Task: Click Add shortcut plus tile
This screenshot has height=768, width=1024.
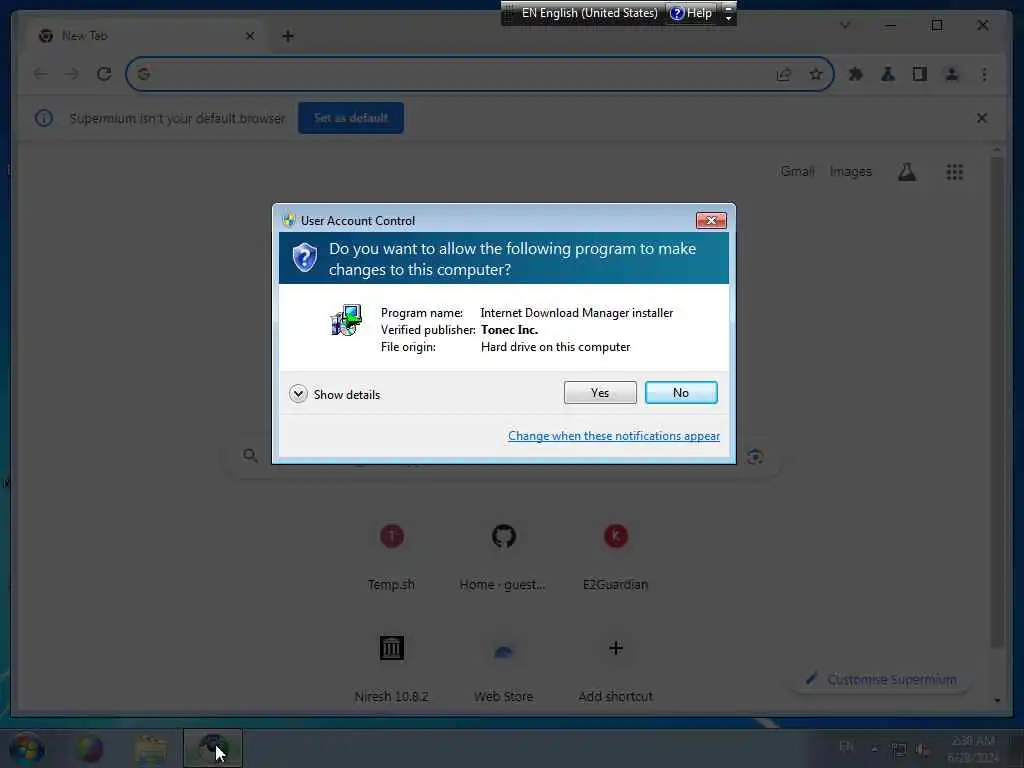Action: 615,667
